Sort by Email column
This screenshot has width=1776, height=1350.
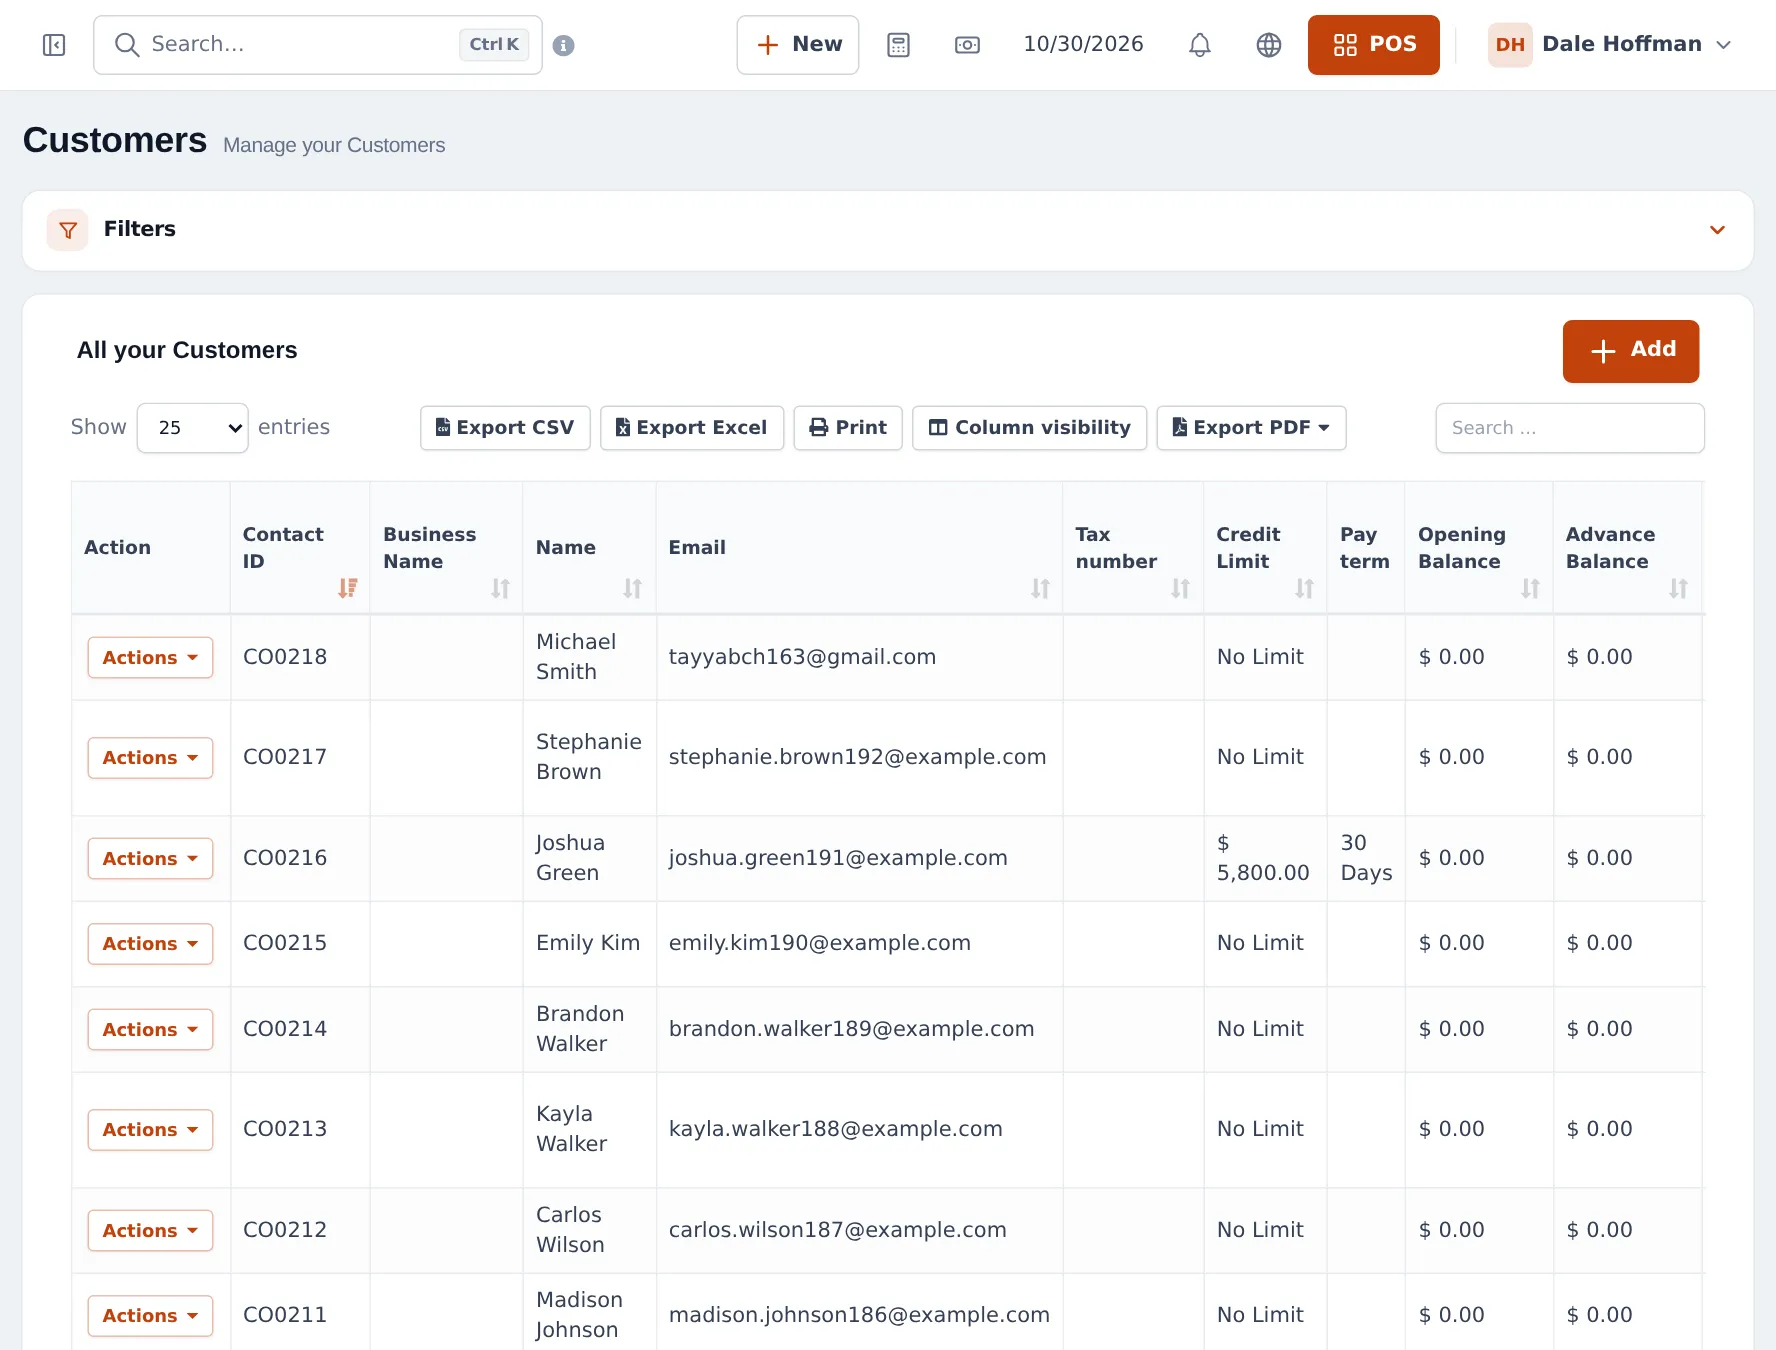pos(1040,588)
